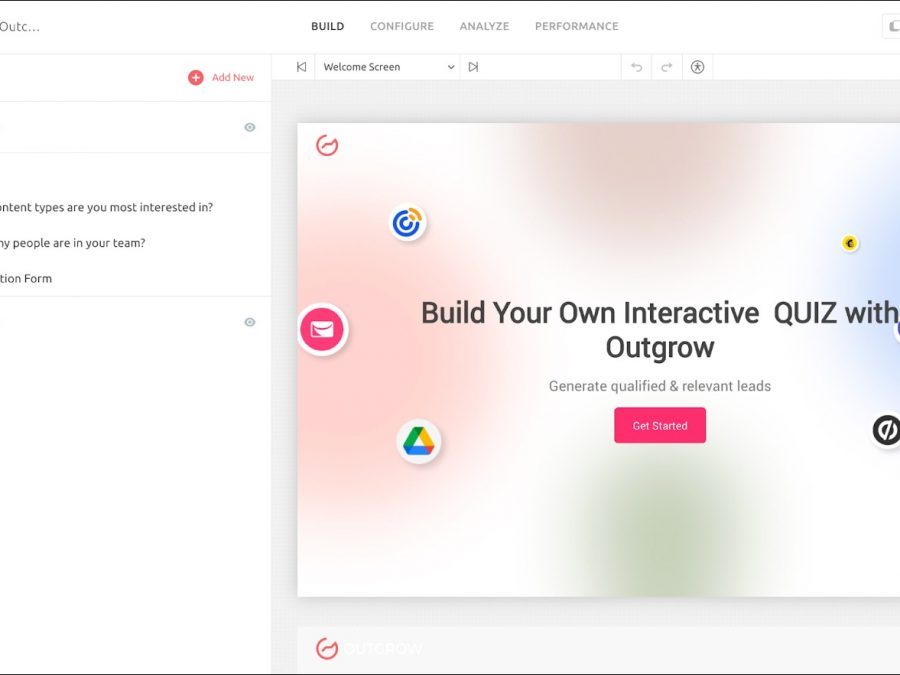Click the black slashed-circle icon on canvas
This screenshot has width=900, height=675.
click(886, 430)
